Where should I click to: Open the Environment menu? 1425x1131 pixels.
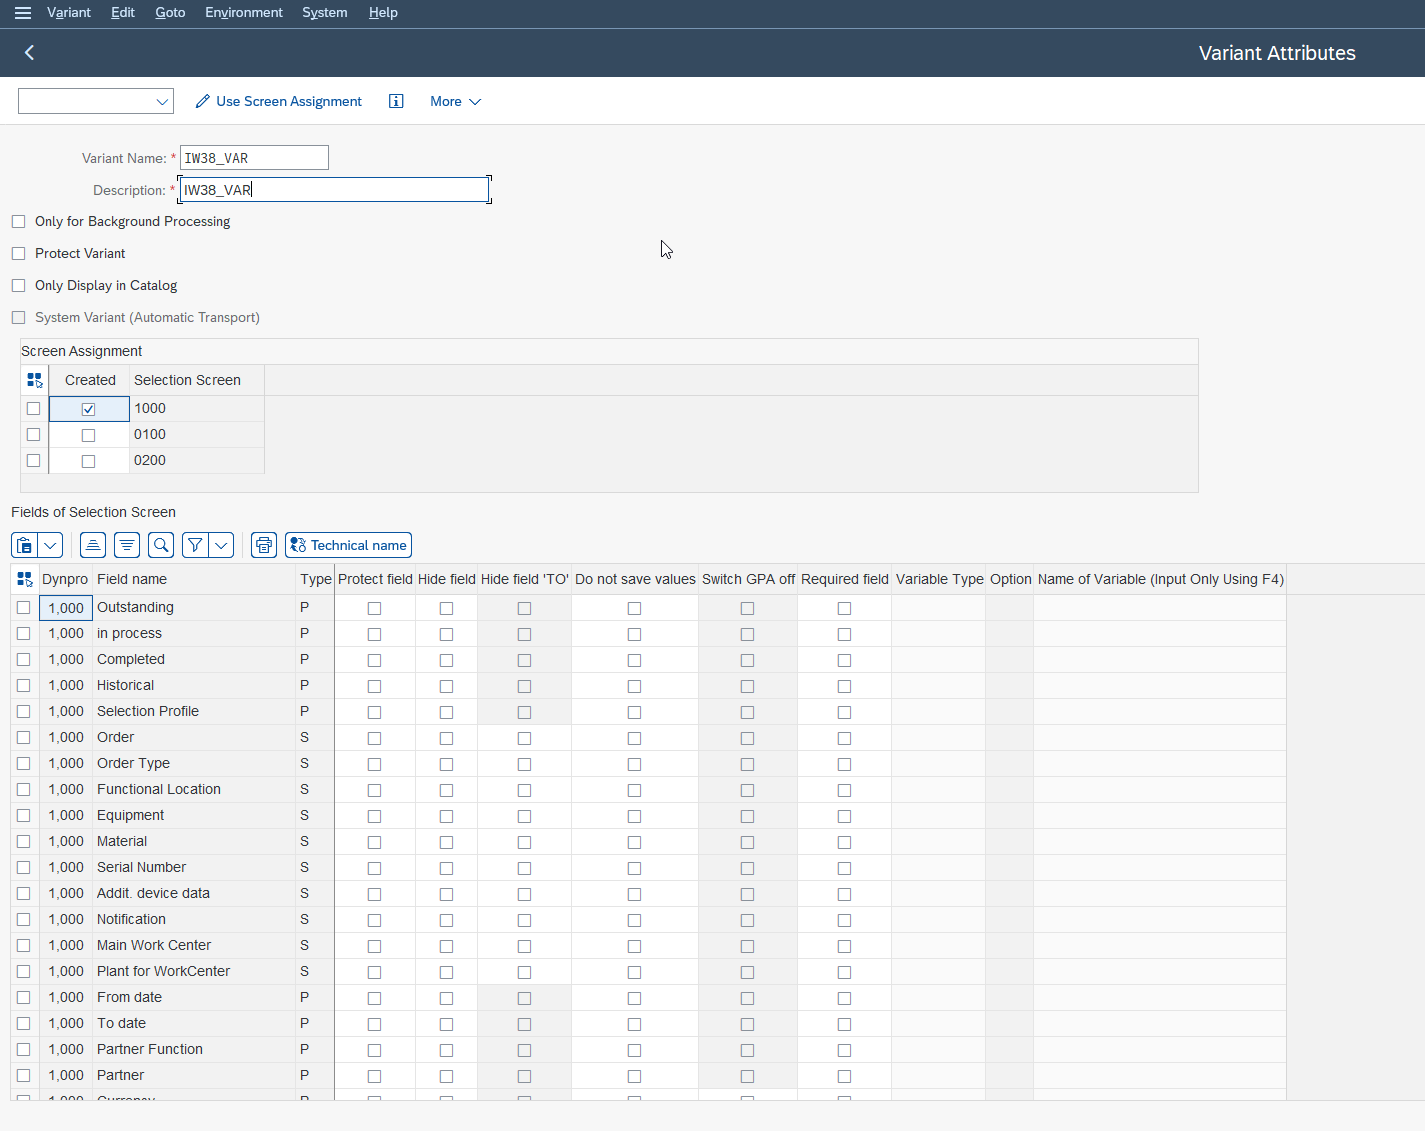pyautogui.click(x=244, y=13)
